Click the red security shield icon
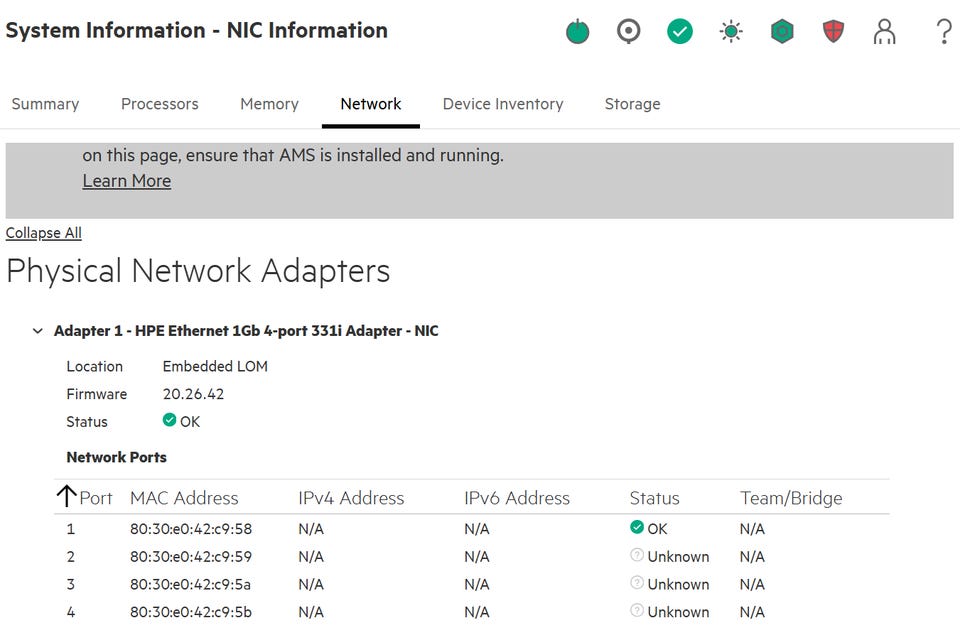Screen dimensions: 960x635 click(x=833, y=32)
